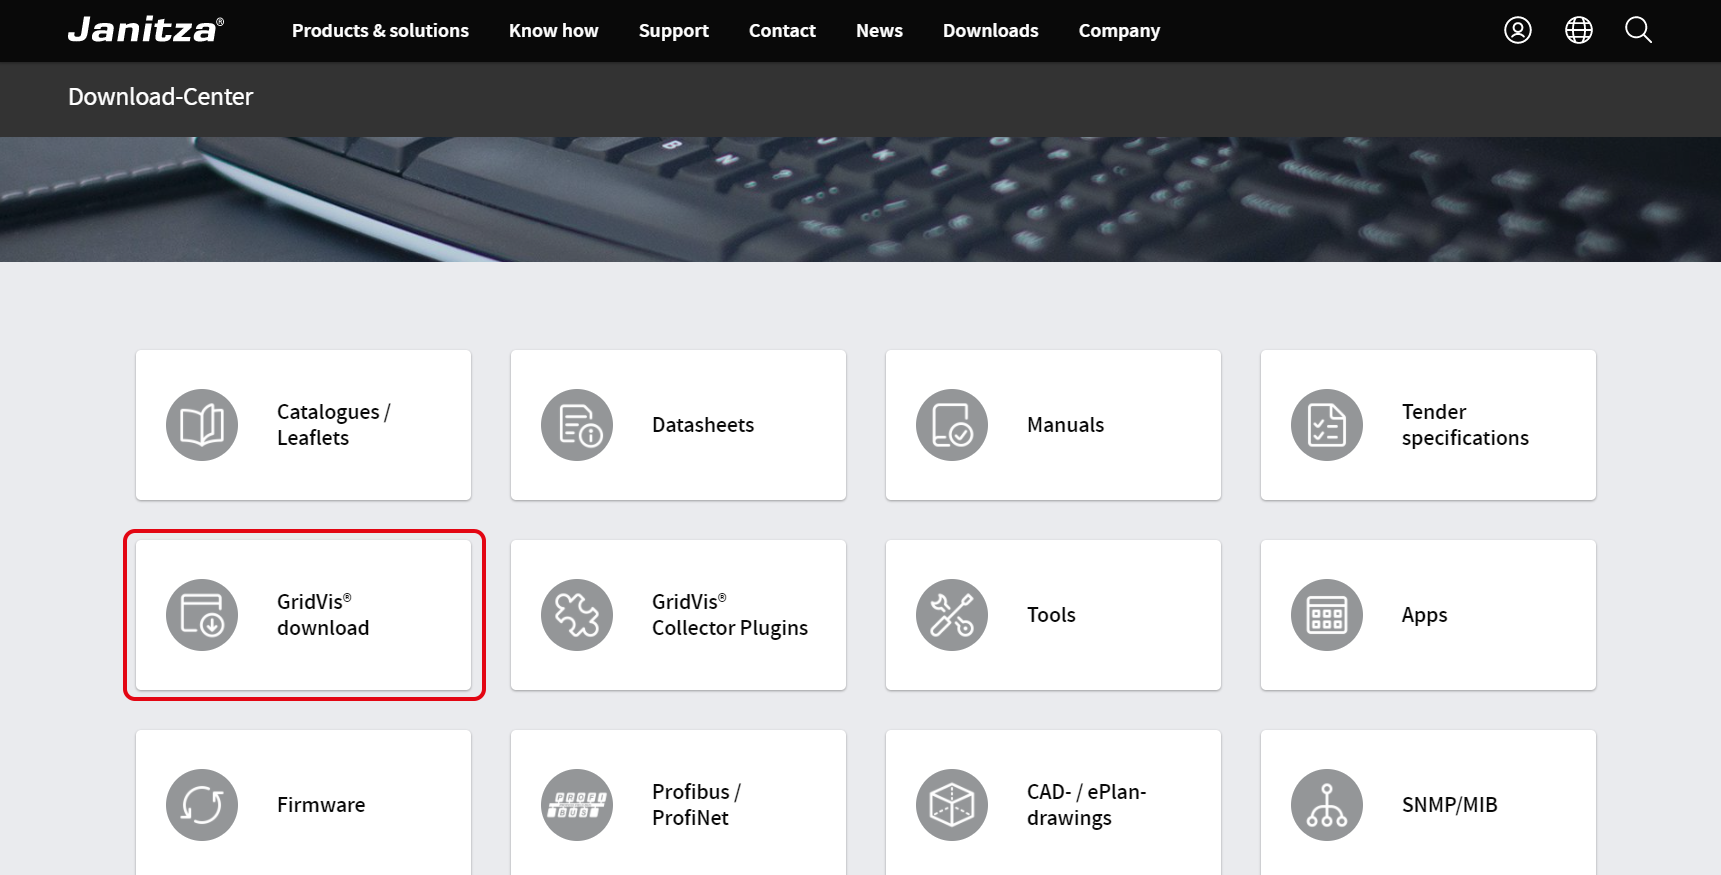The width and height of the screenshot is (1721, 875).
Task: Open the Tools text link
Action: pos(1051,615)
